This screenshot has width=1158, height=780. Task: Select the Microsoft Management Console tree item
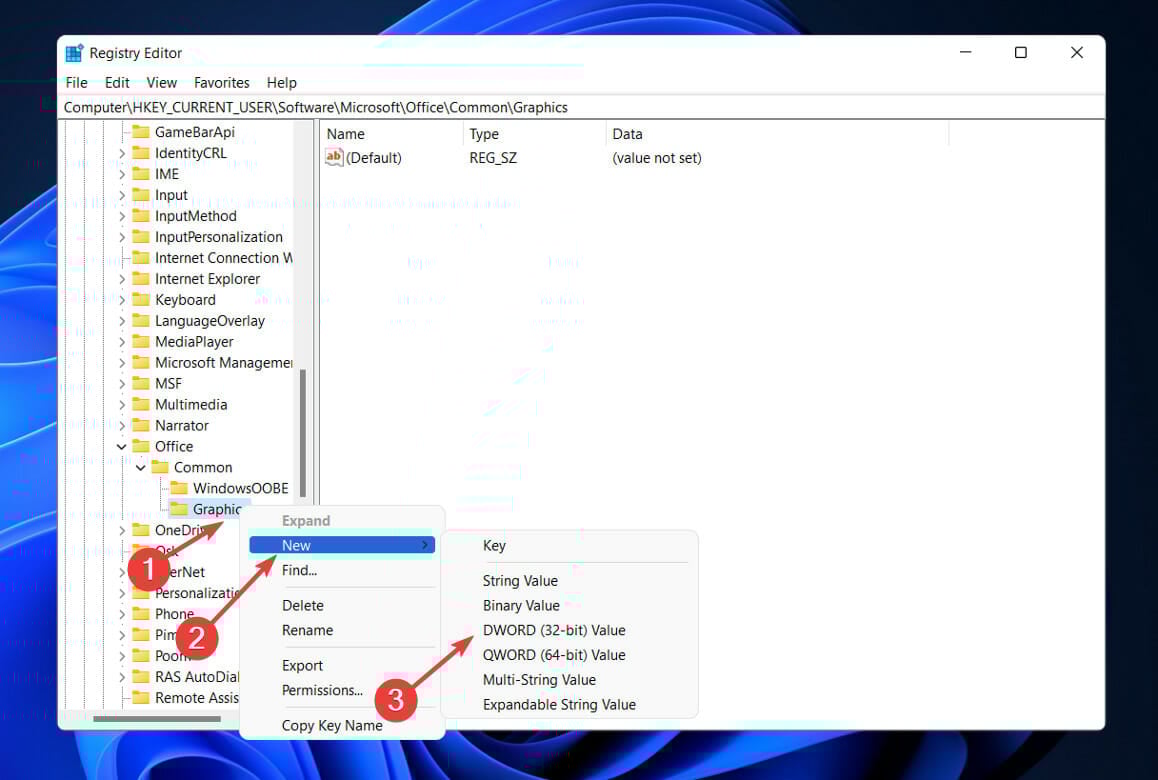pos(223,363)
